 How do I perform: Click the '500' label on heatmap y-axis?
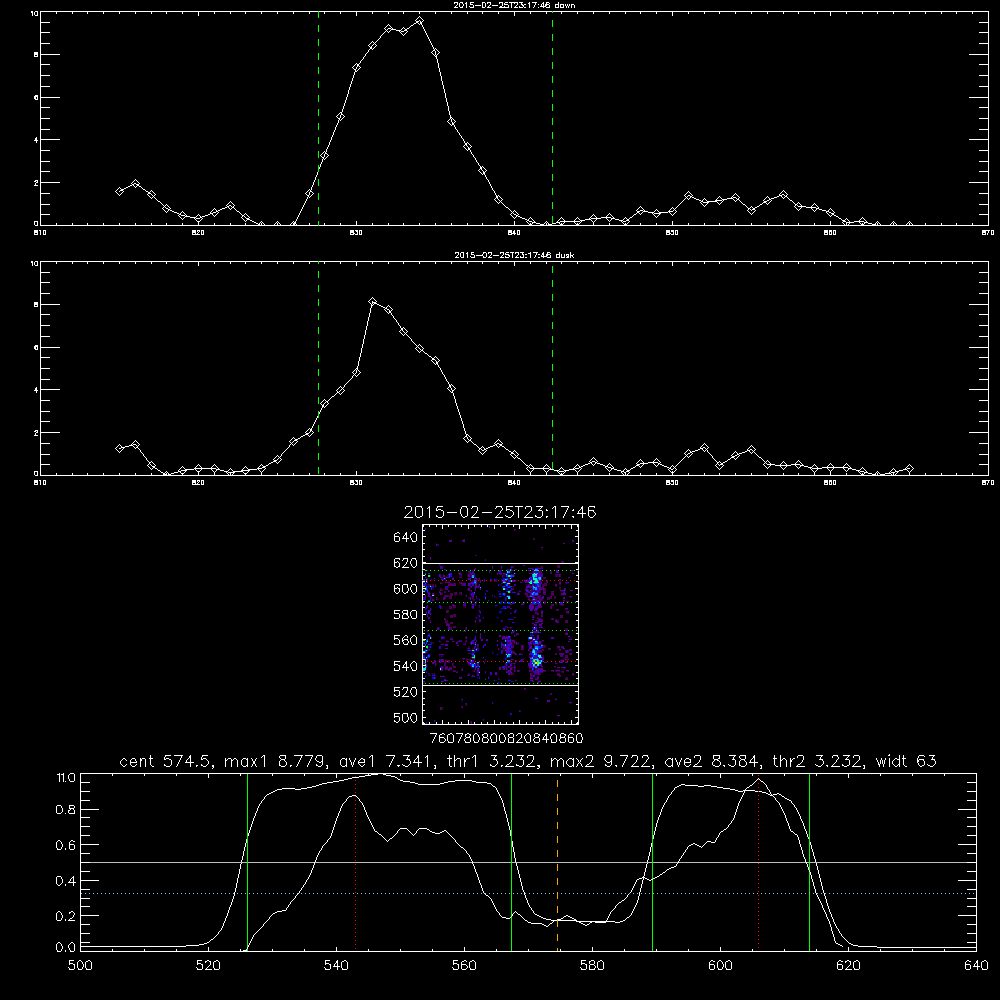(x=406, y=717)
